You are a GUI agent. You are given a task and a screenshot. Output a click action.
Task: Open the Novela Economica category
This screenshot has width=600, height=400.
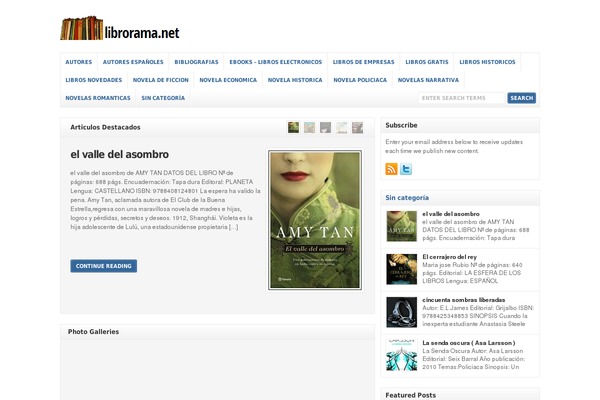228,80
